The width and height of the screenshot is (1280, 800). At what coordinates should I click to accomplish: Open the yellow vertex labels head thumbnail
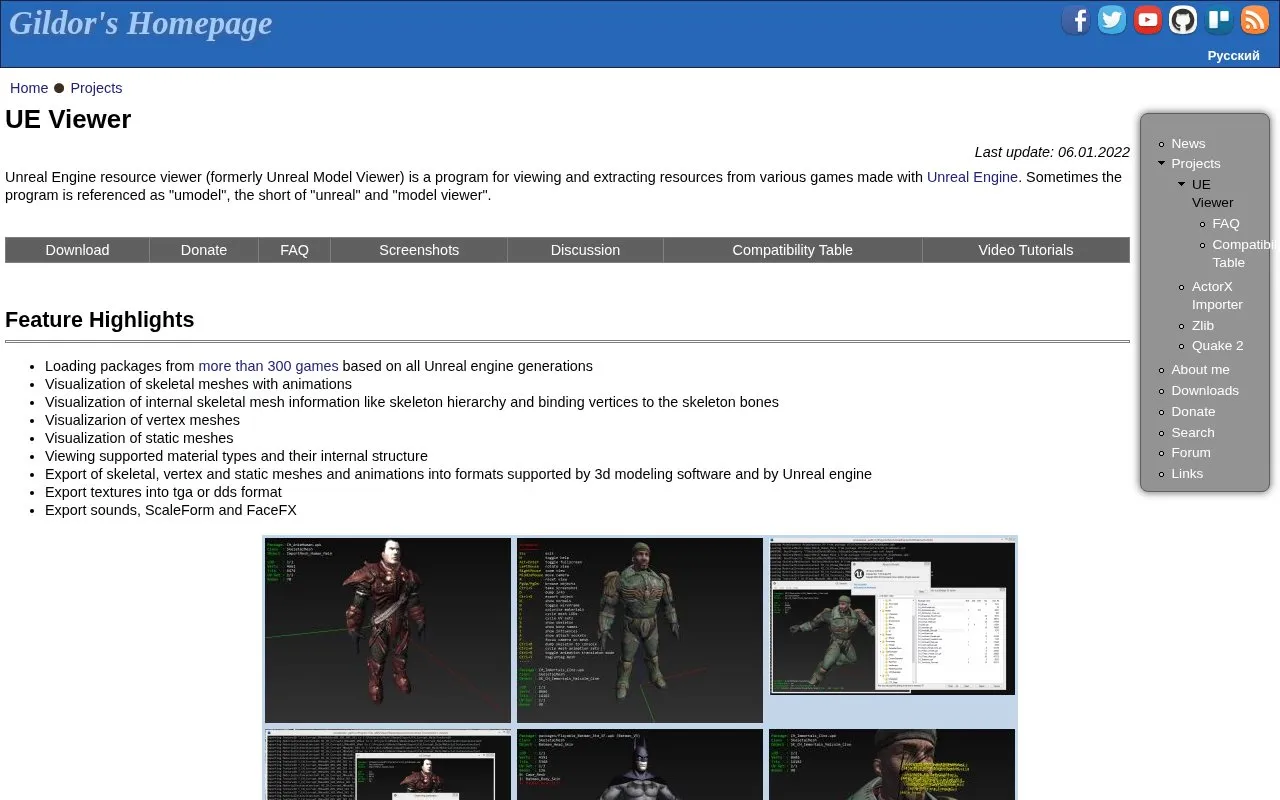(x=892, y=765)
